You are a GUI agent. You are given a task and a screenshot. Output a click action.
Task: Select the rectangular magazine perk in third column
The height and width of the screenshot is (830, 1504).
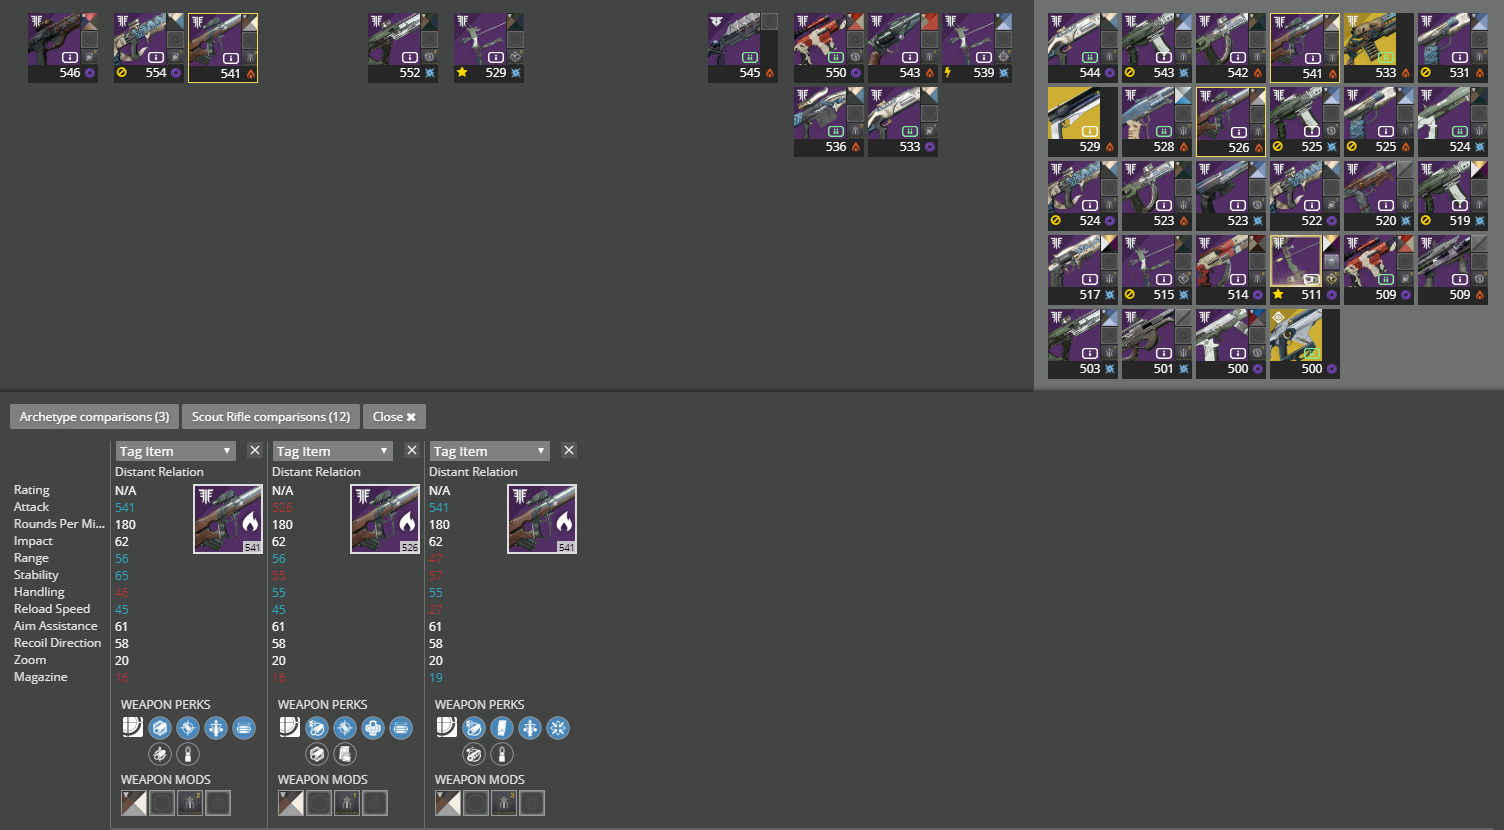[x=502, y=728]
